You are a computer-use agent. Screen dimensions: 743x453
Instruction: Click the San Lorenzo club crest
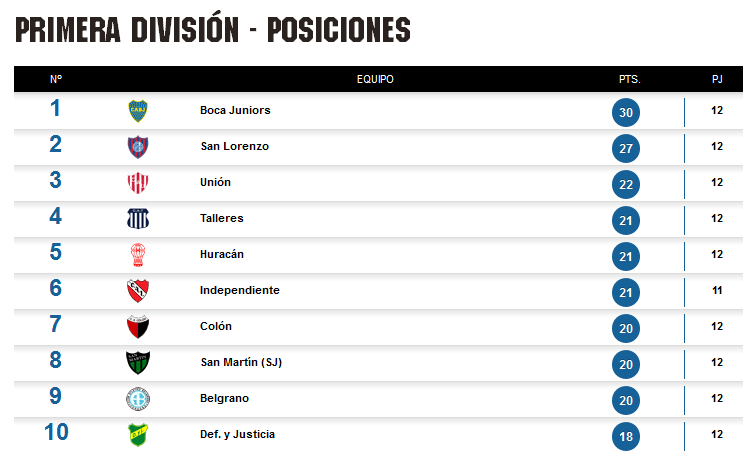pos(138,147)
